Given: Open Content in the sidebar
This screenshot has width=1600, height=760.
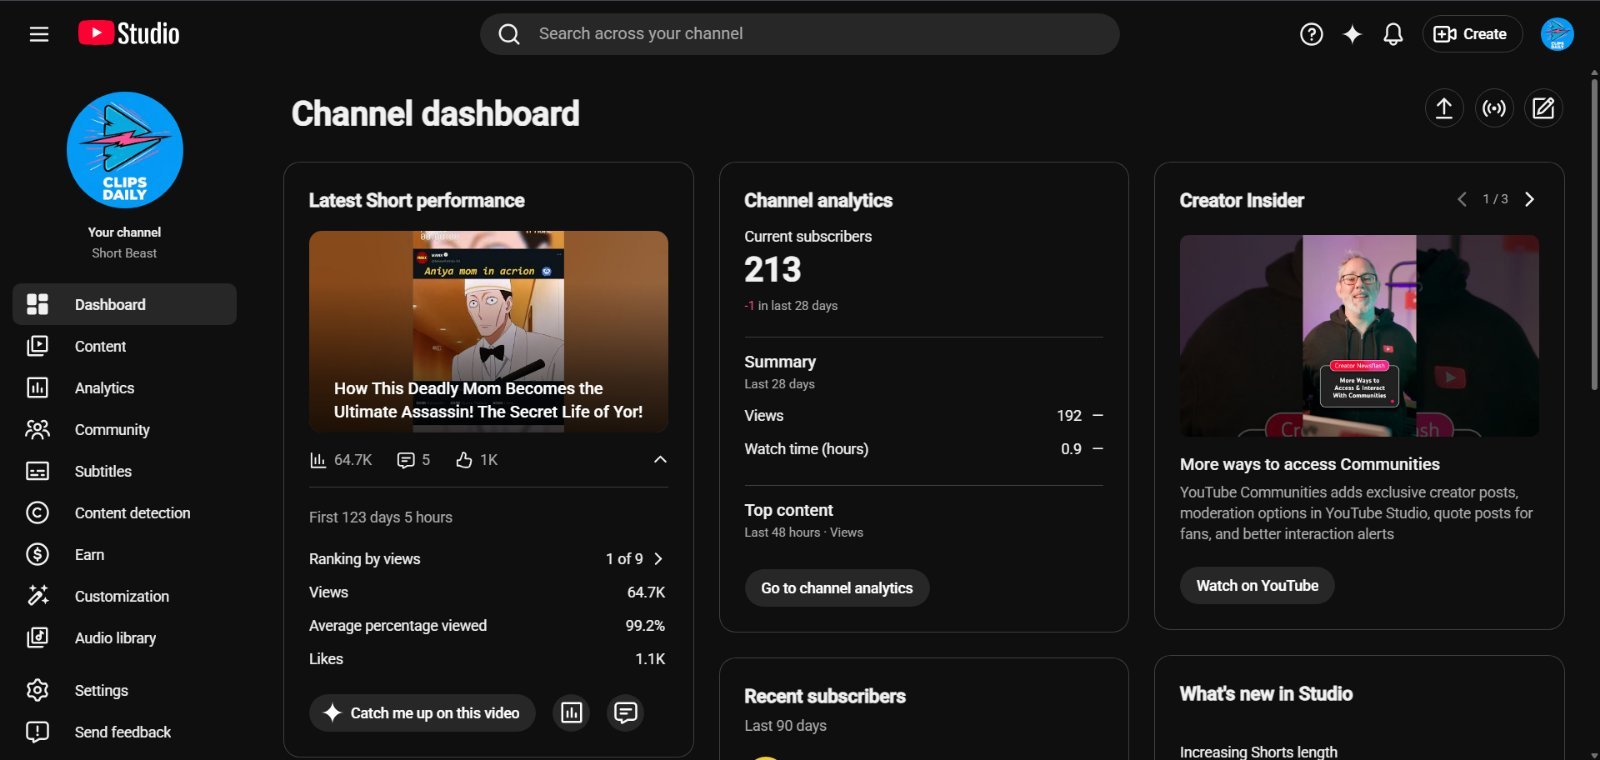Looking at the screenshot, I should [x=125, y=346].
